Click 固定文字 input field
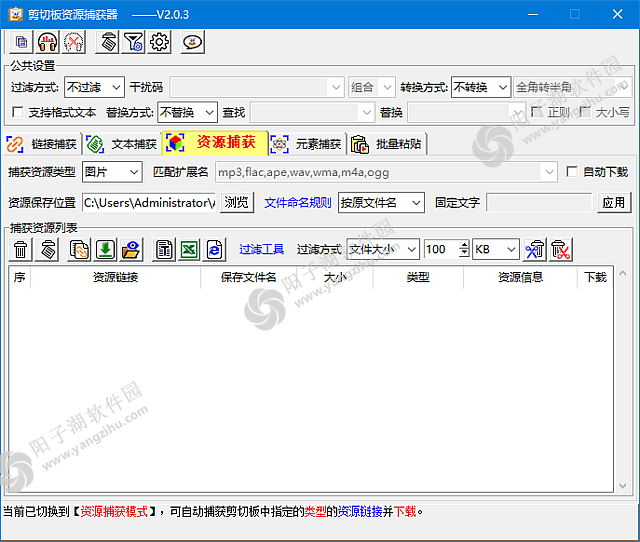 pos(539,202)
